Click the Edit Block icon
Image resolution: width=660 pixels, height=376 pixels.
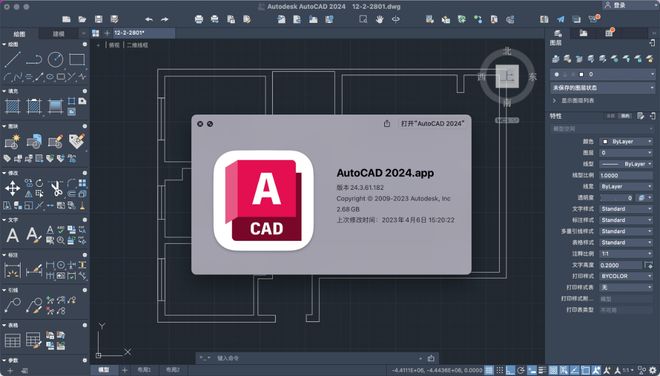pos(55,142)
